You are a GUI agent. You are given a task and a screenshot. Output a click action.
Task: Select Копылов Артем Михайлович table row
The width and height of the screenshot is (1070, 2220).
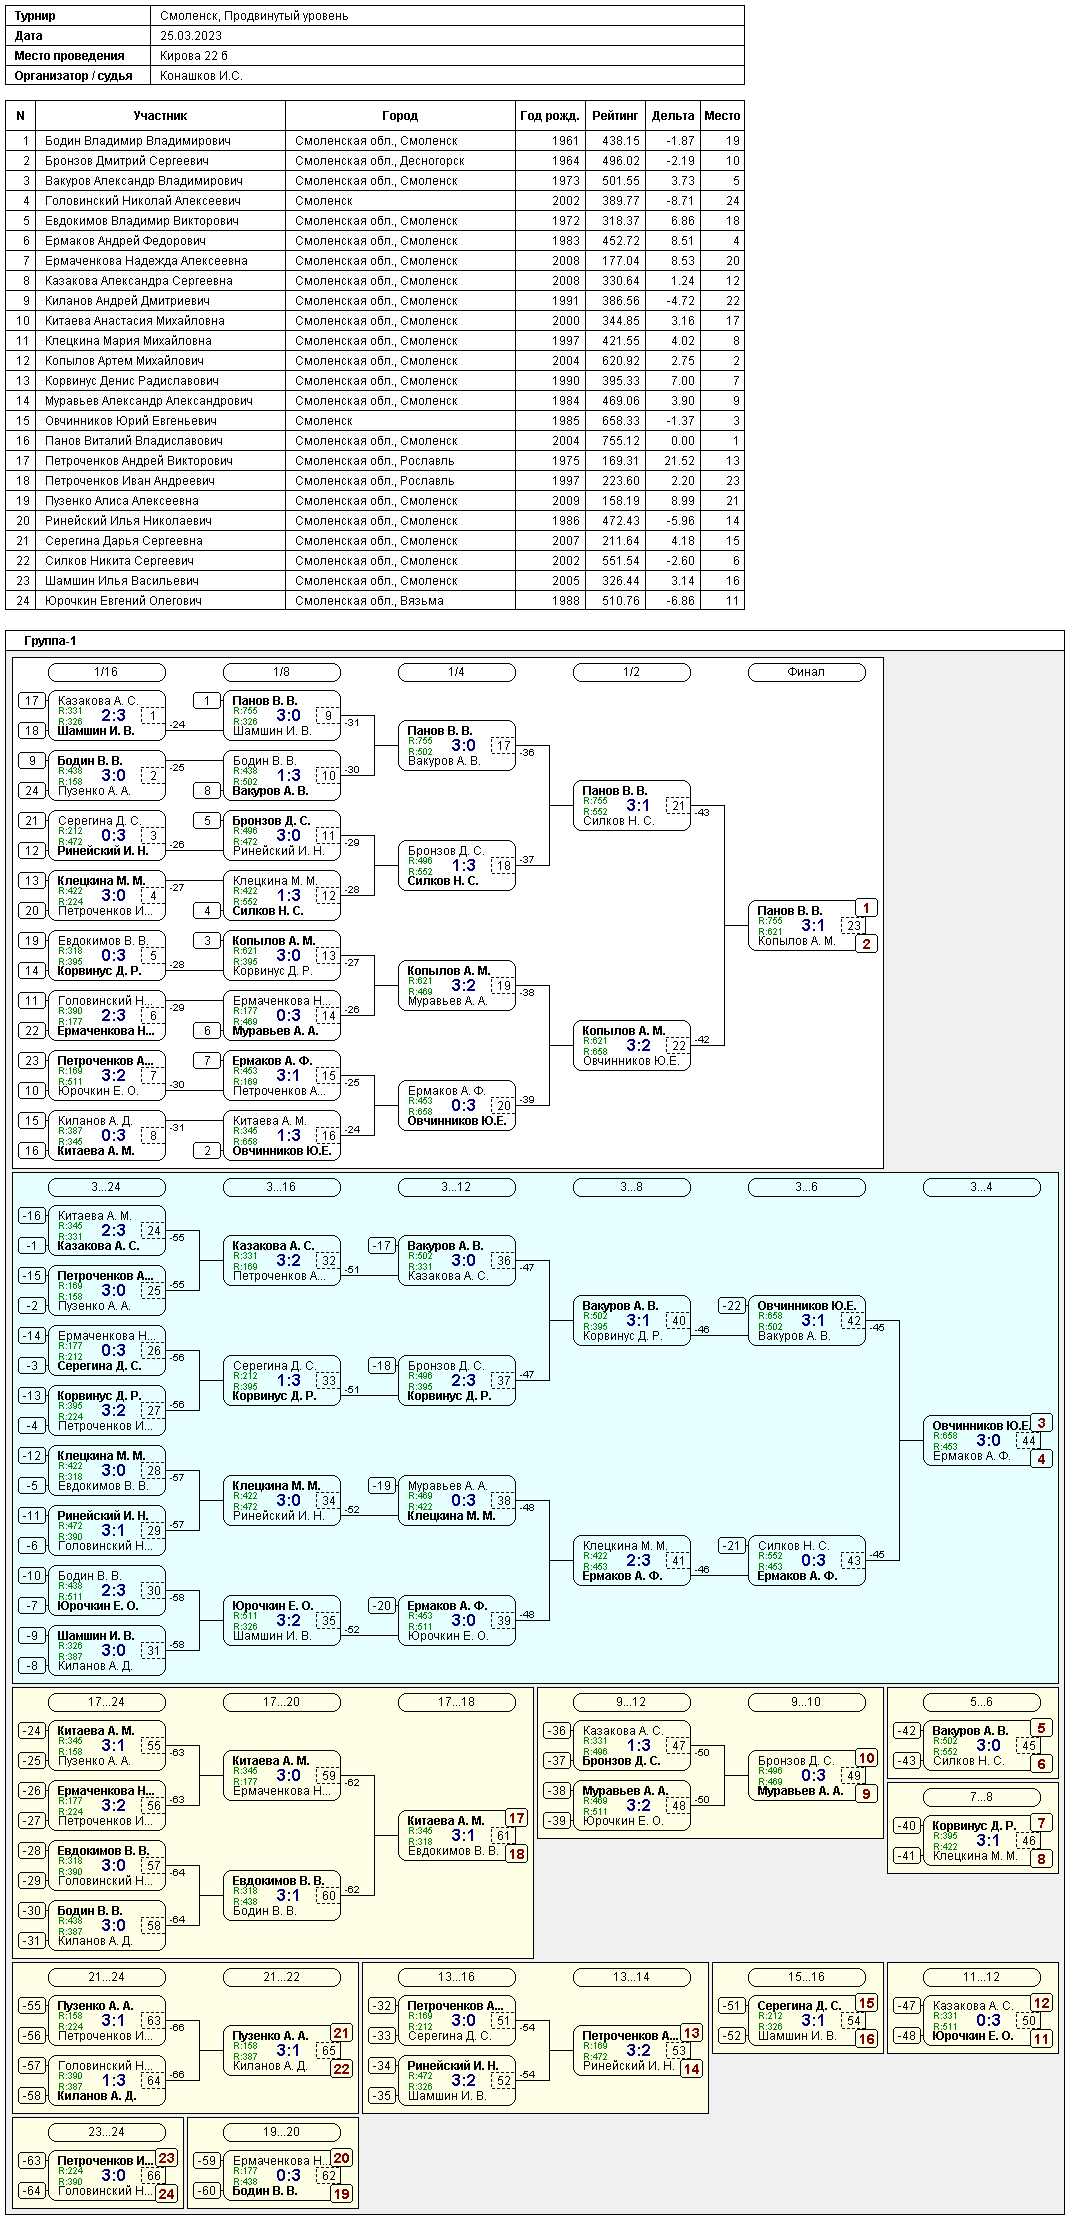(124, 361)
